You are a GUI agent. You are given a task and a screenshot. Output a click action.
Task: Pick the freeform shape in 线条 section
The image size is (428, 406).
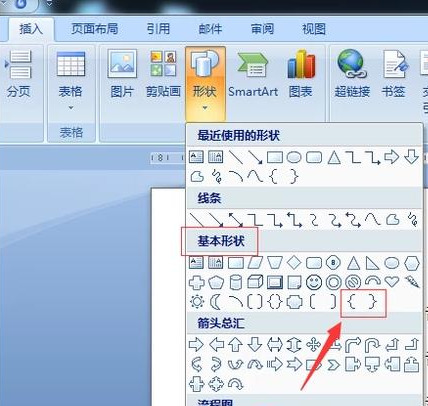click(x=393, y=220)
